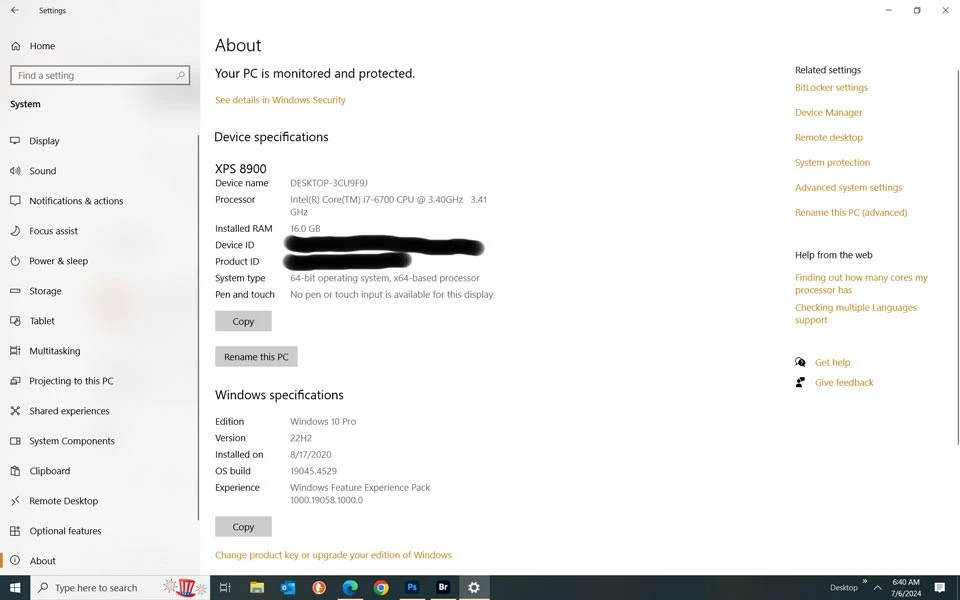
Task: Open Checking multiple Languages support link
Action: pyautogui.click(x=856, y=313)
